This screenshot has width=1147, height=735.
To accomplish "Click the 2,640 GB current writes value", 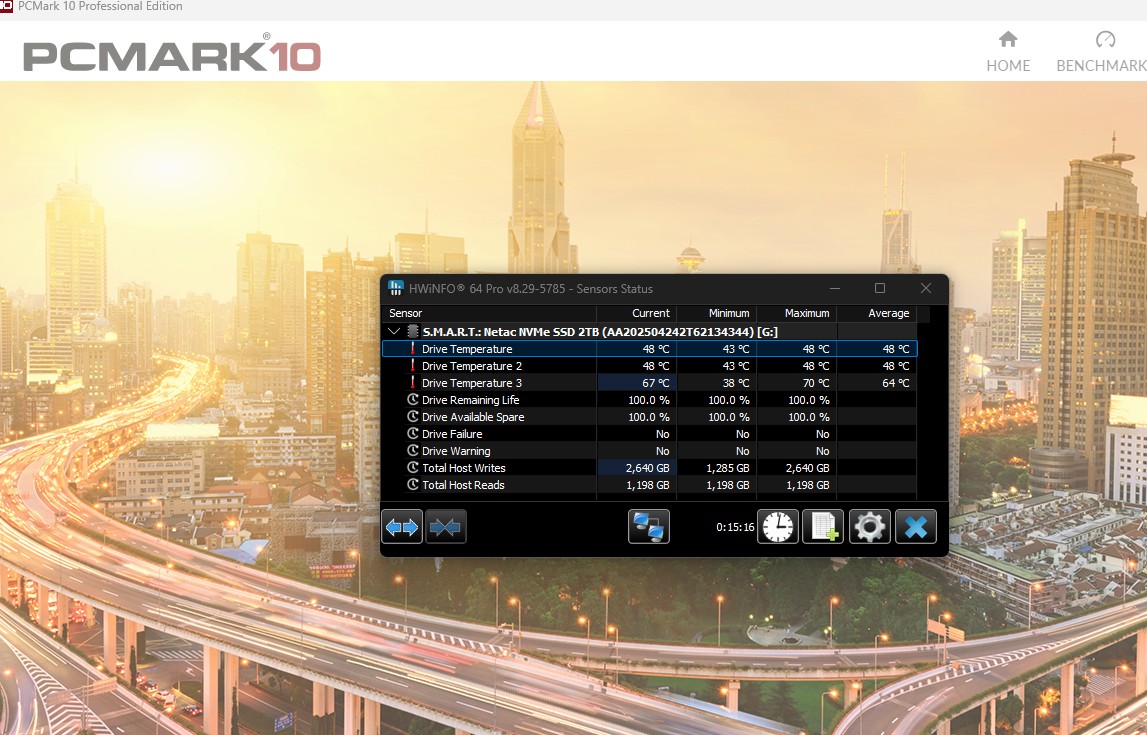I will tap(647, 467).
